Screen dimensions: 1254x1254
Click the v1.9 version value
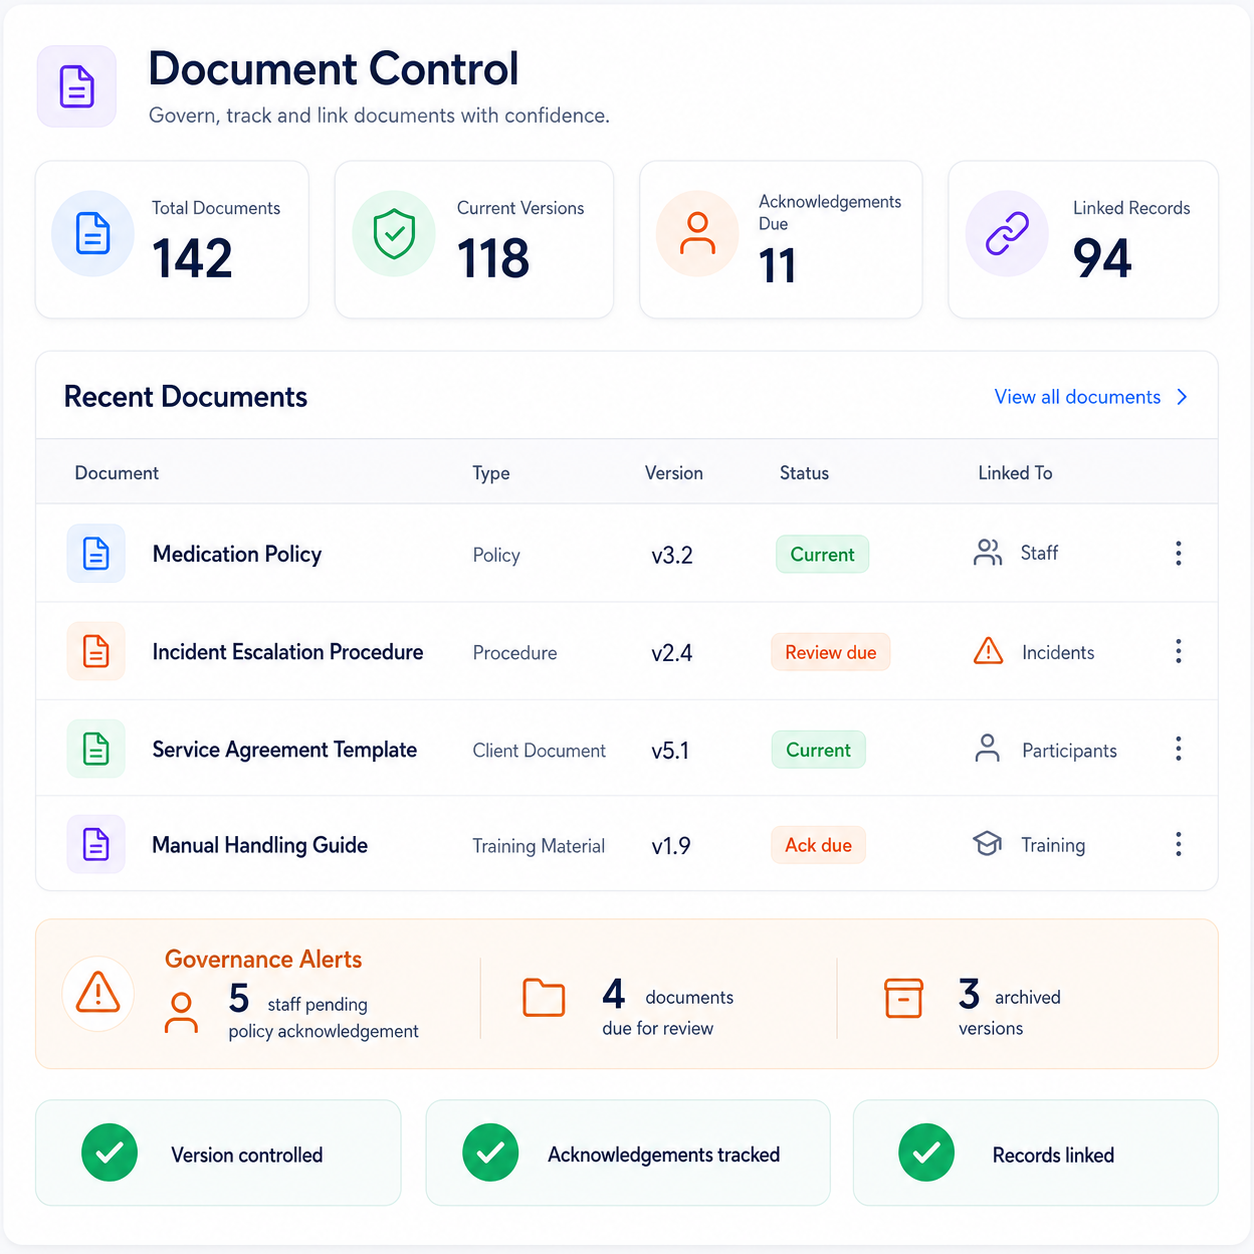[671, 846]
